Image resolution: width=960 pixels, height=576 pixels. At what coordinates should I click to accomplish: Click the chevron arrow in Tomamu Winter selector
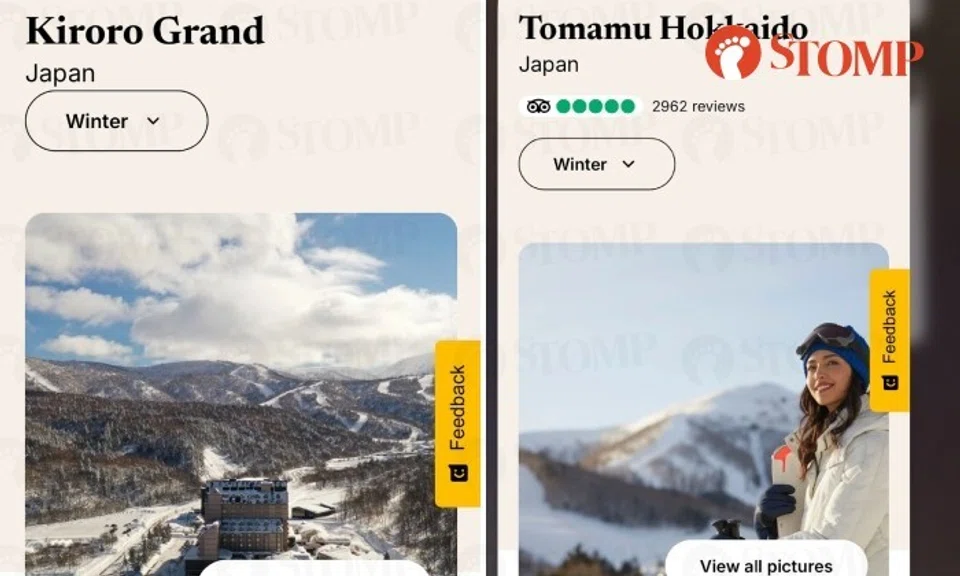point(628,164)
